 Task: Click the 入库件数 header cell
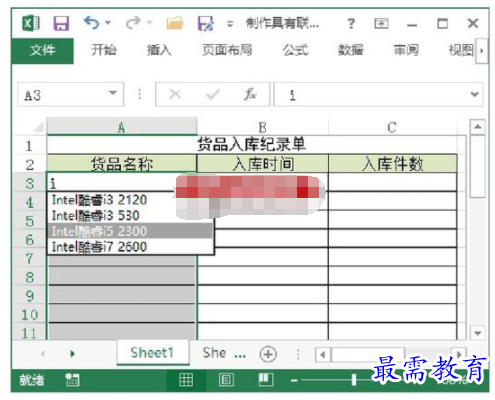pyautogui.click(x=392, y=164)
